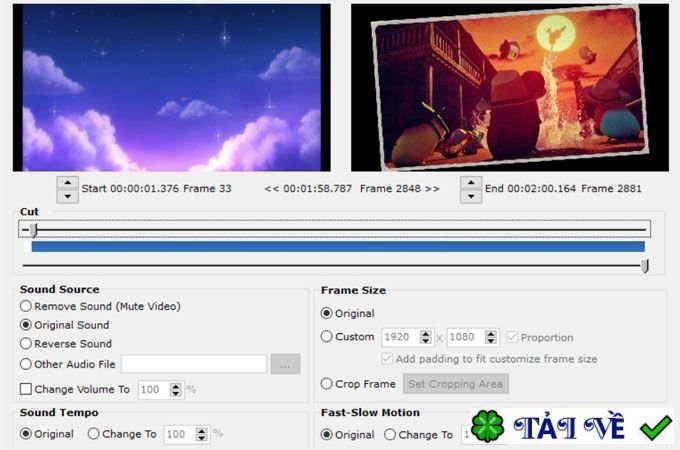Click the start frame preview thumbnail
Viewport: 680px width, 450px height.
click(172, 88)
